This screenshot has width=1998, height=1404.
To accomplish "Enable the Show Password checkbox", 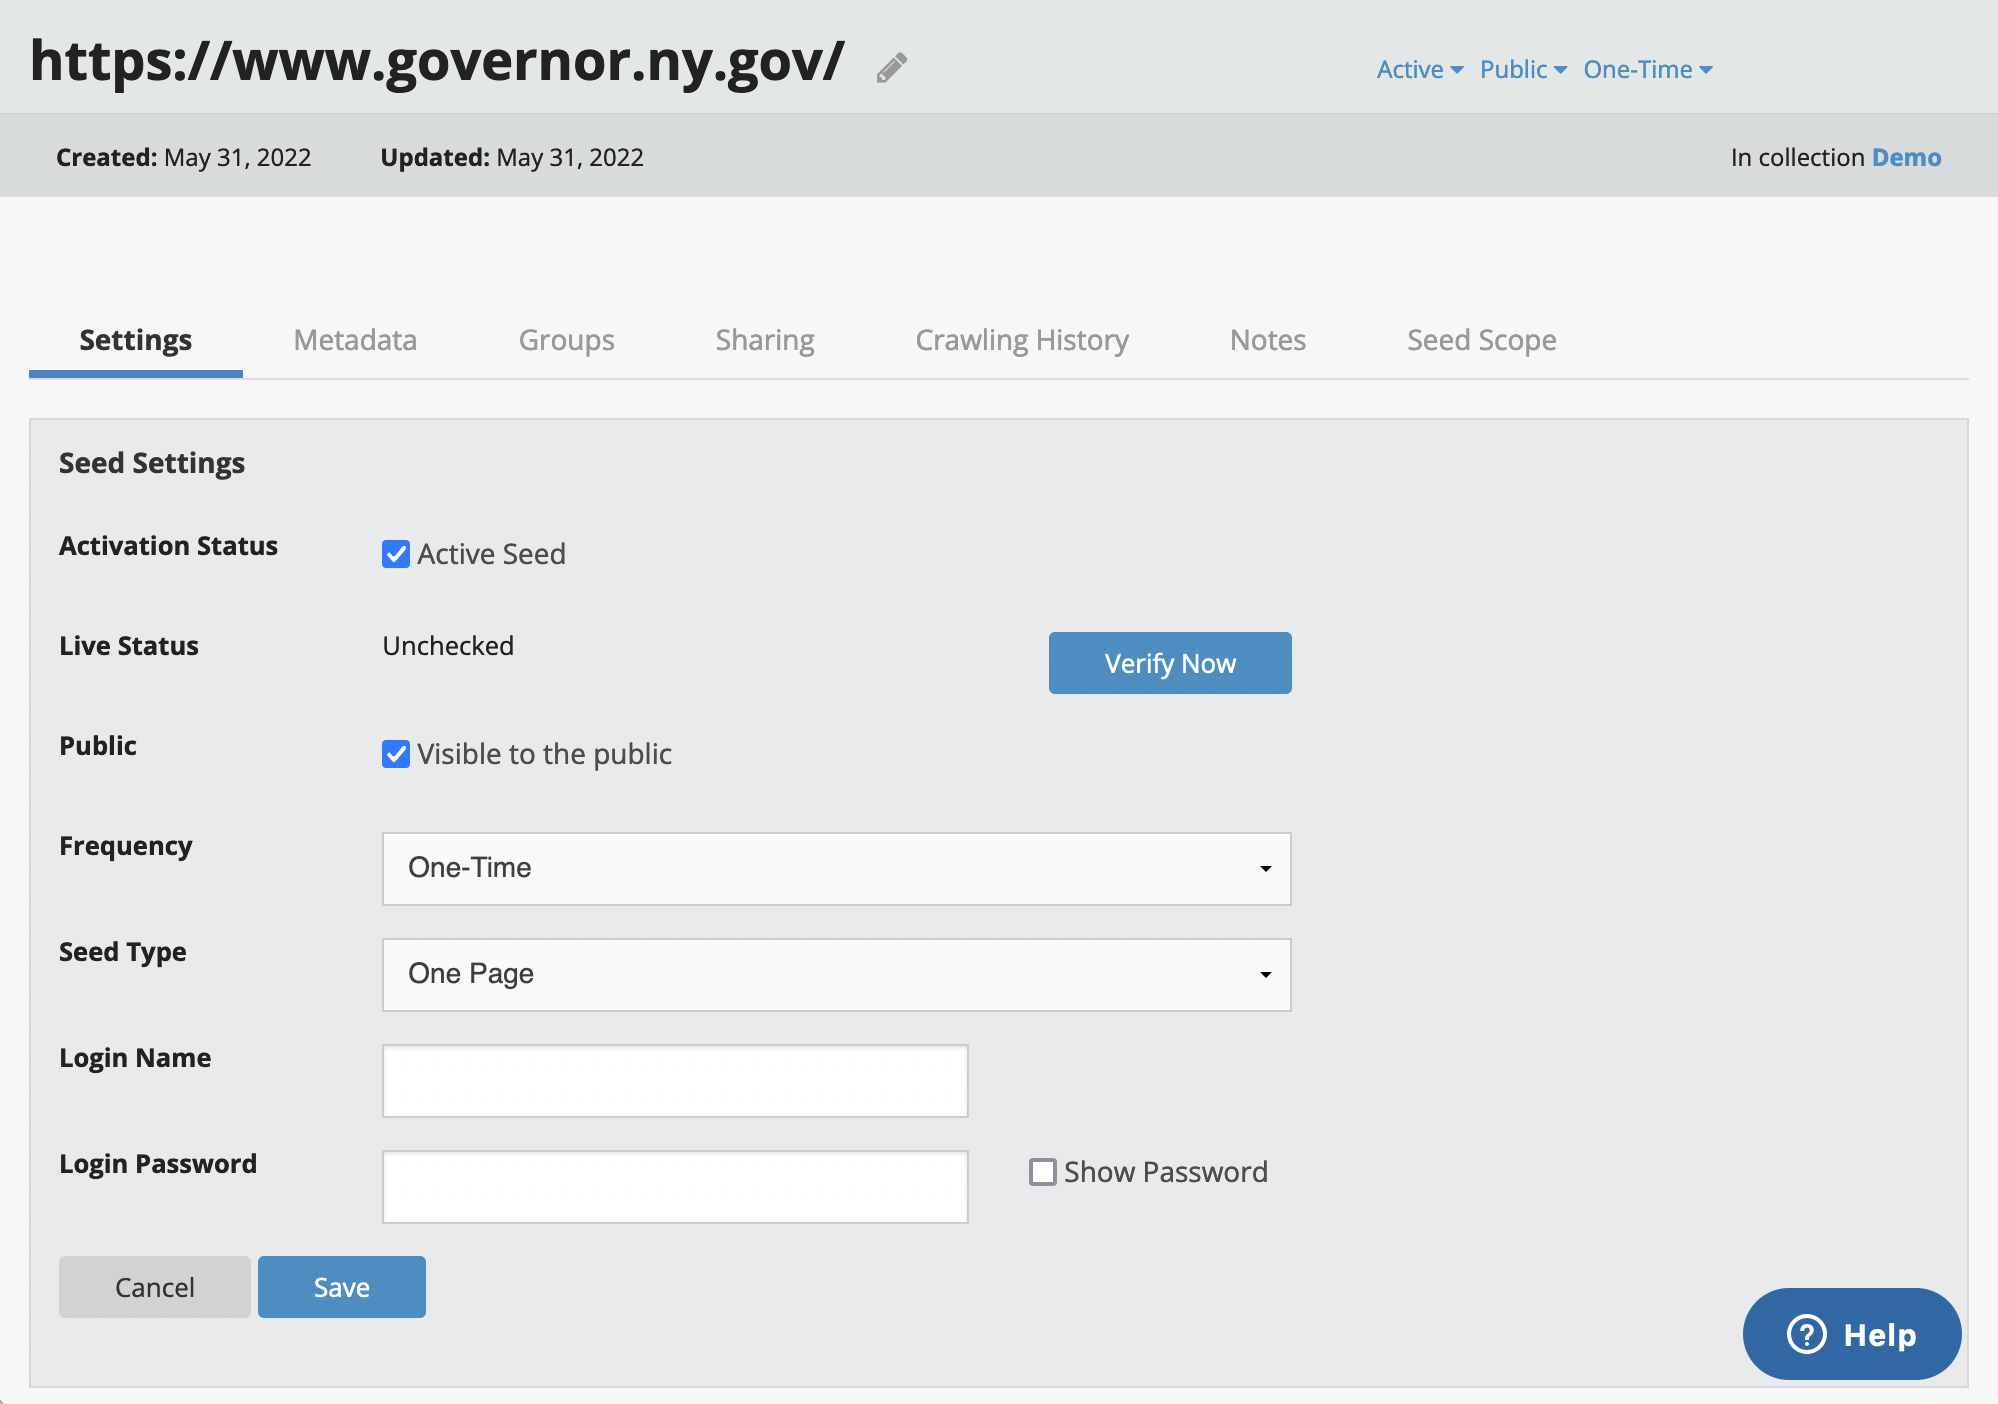I will click(1043, 1172).
